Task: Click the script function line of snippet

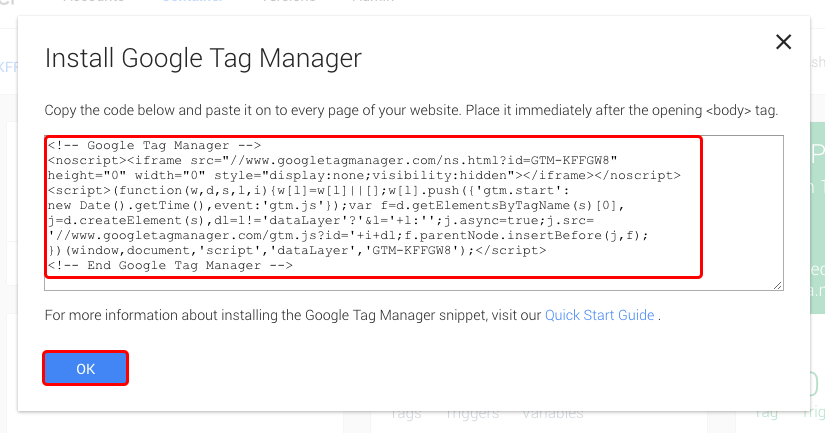Action: click(308, 190)
